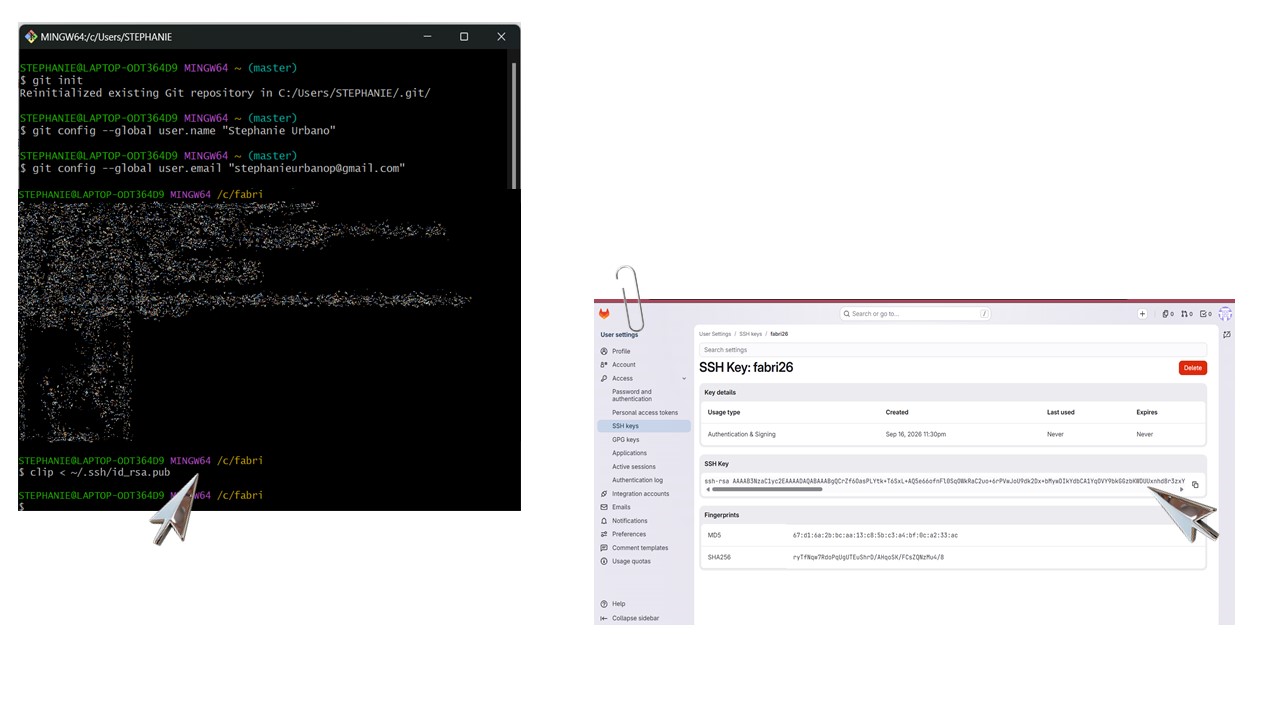Open Integration accounts in sidebar
The height and width of the screenshot is (720, 1280).
pos(640,494)
